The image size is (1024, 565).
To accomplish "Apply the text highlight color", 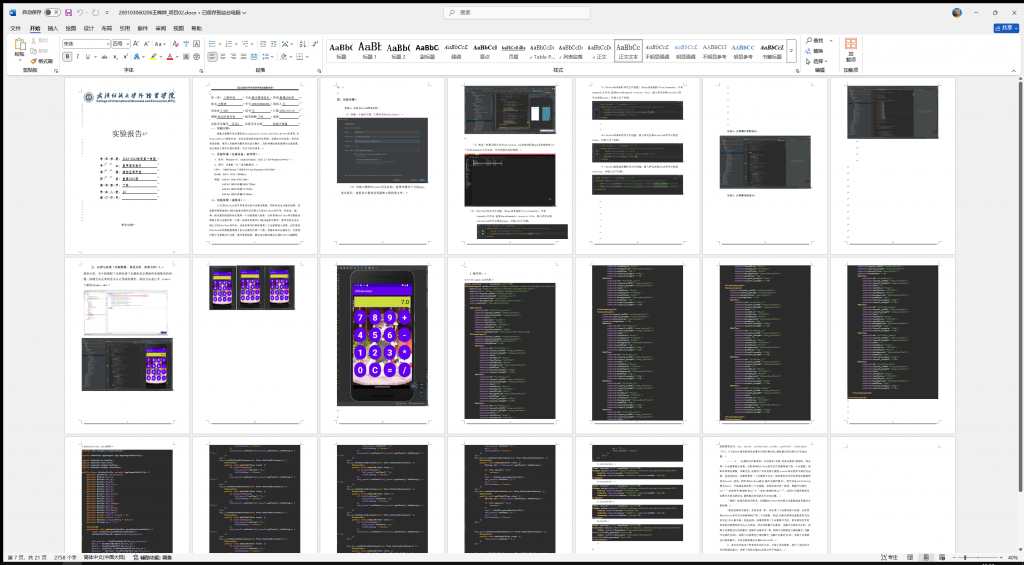I will pos(154,57).
